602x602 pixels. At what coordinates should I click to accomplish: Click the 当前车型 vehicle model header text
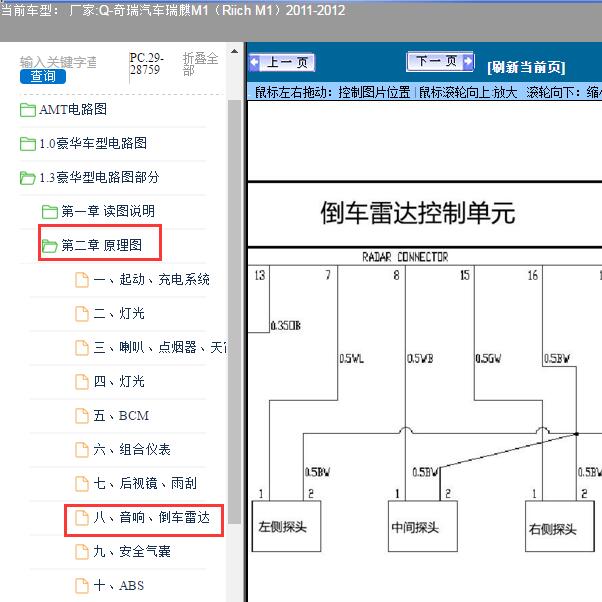pyautogui.click(x=173, y=10)
